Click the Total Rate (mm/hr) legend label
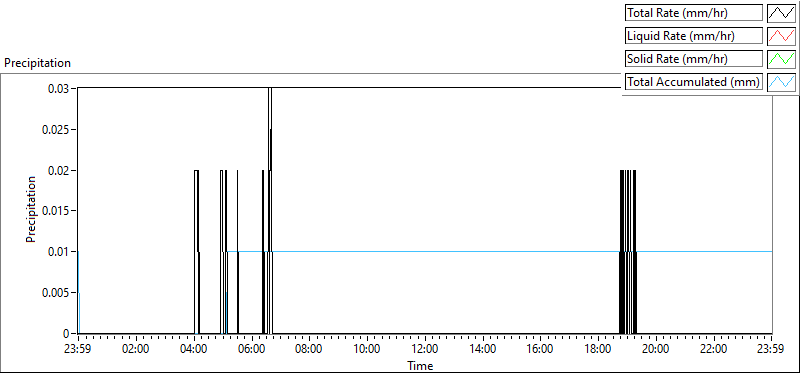 point(693,13)
